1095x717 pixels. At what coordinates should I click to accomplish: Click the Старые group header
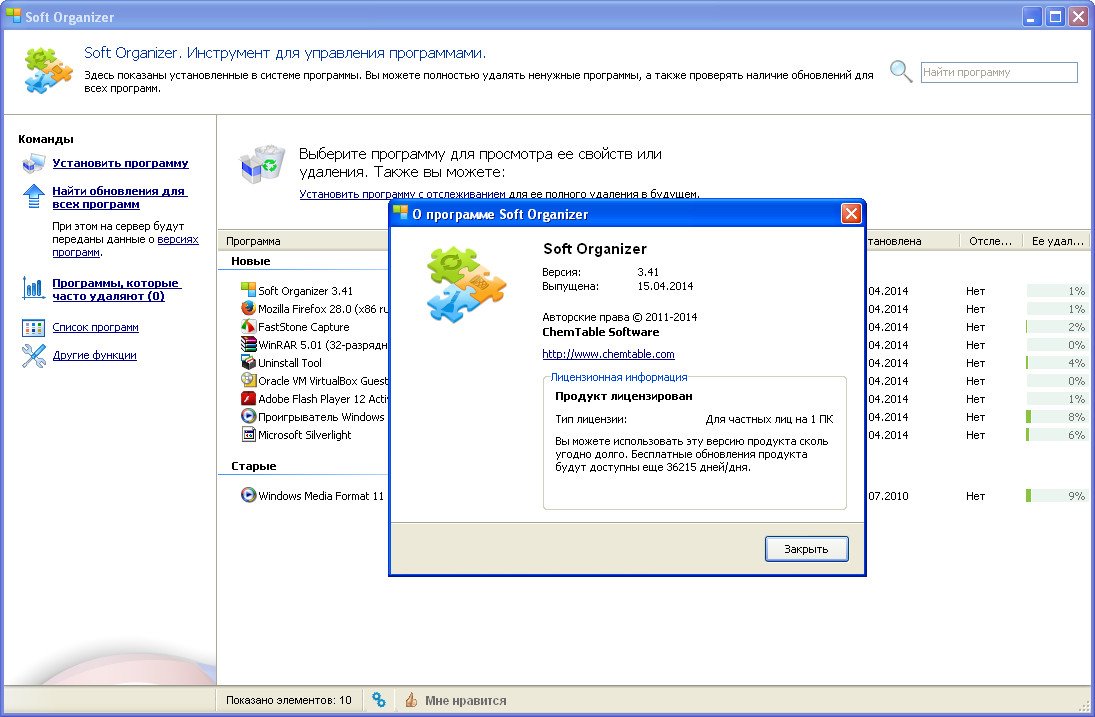(x=253, y=466)
